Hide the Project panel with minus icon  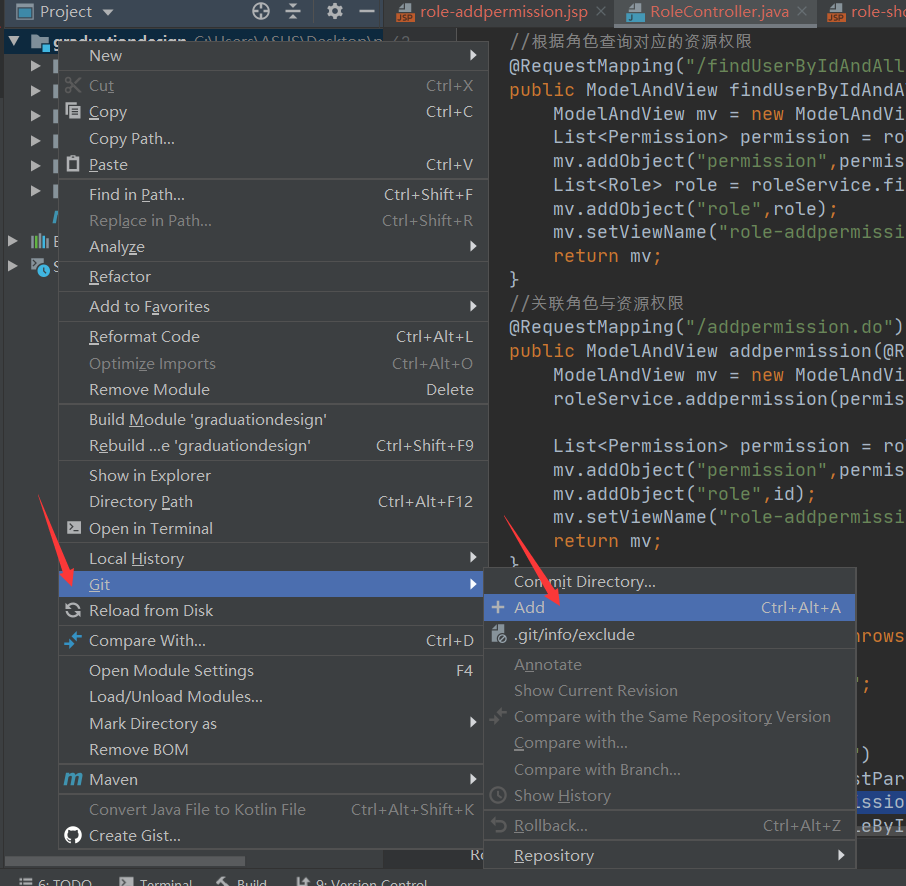tap(367, 11)
